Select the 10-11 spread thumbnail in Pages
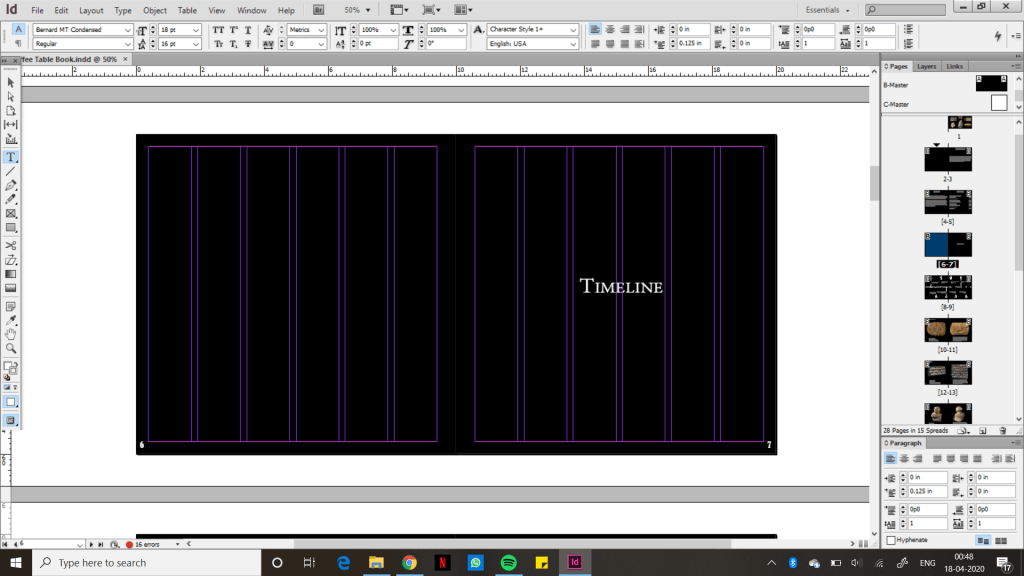1024x576 pixels. (948, 331)
